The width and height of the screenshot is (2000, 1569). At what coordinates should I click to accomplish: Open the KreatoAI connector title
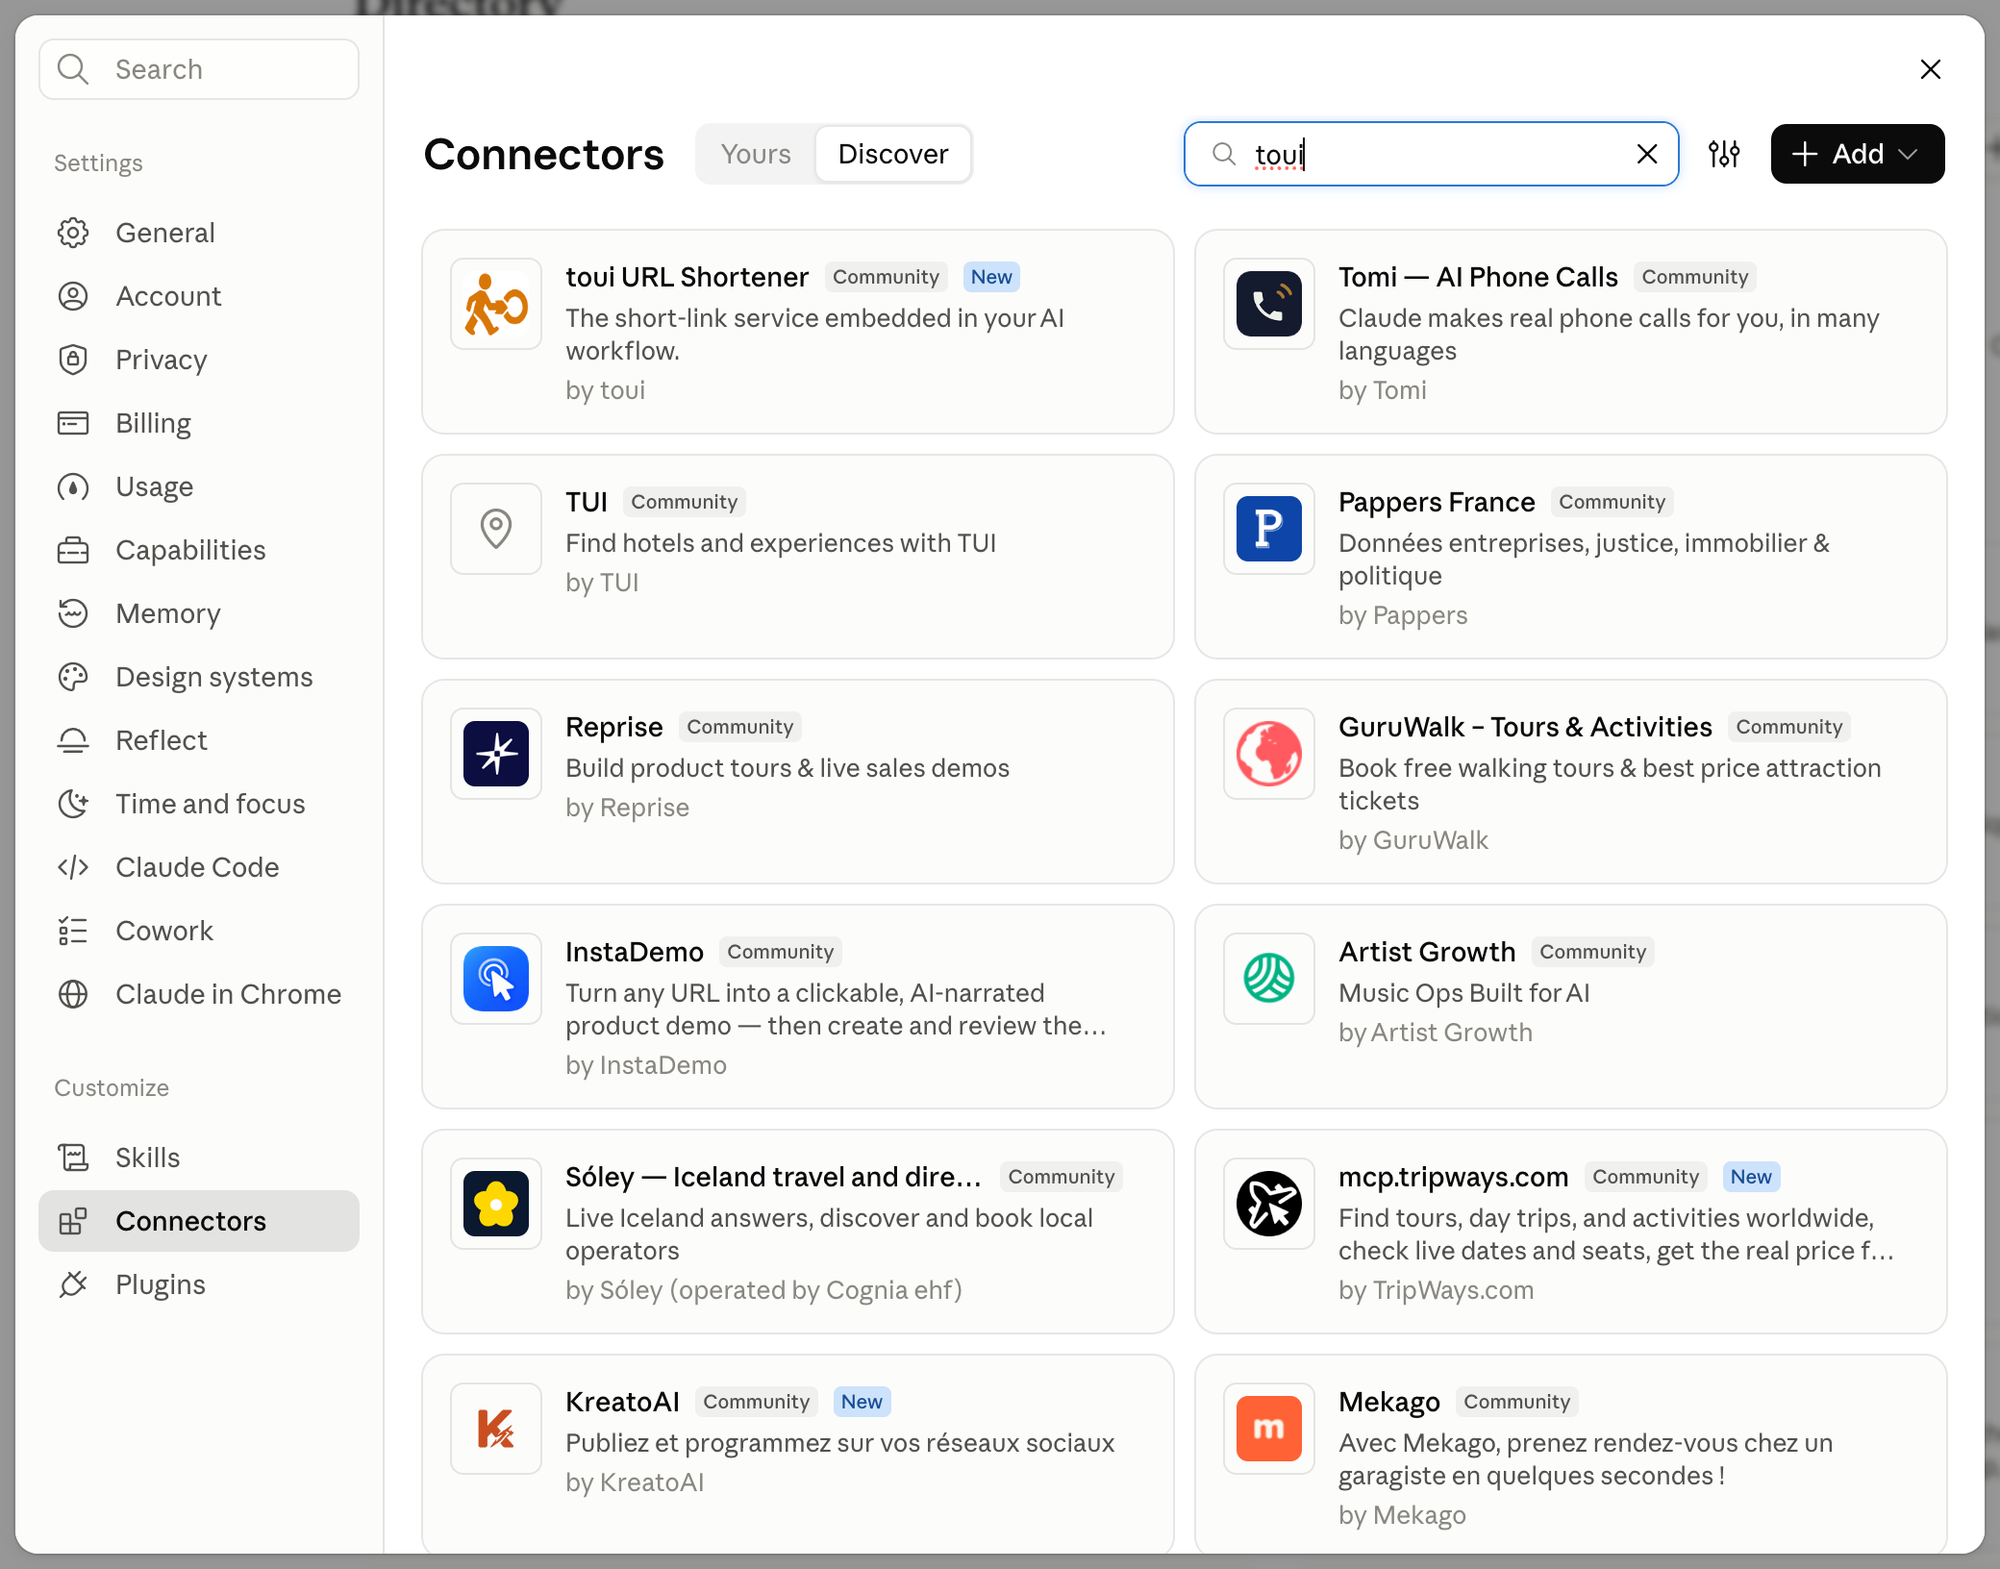tap(622, 1402)
